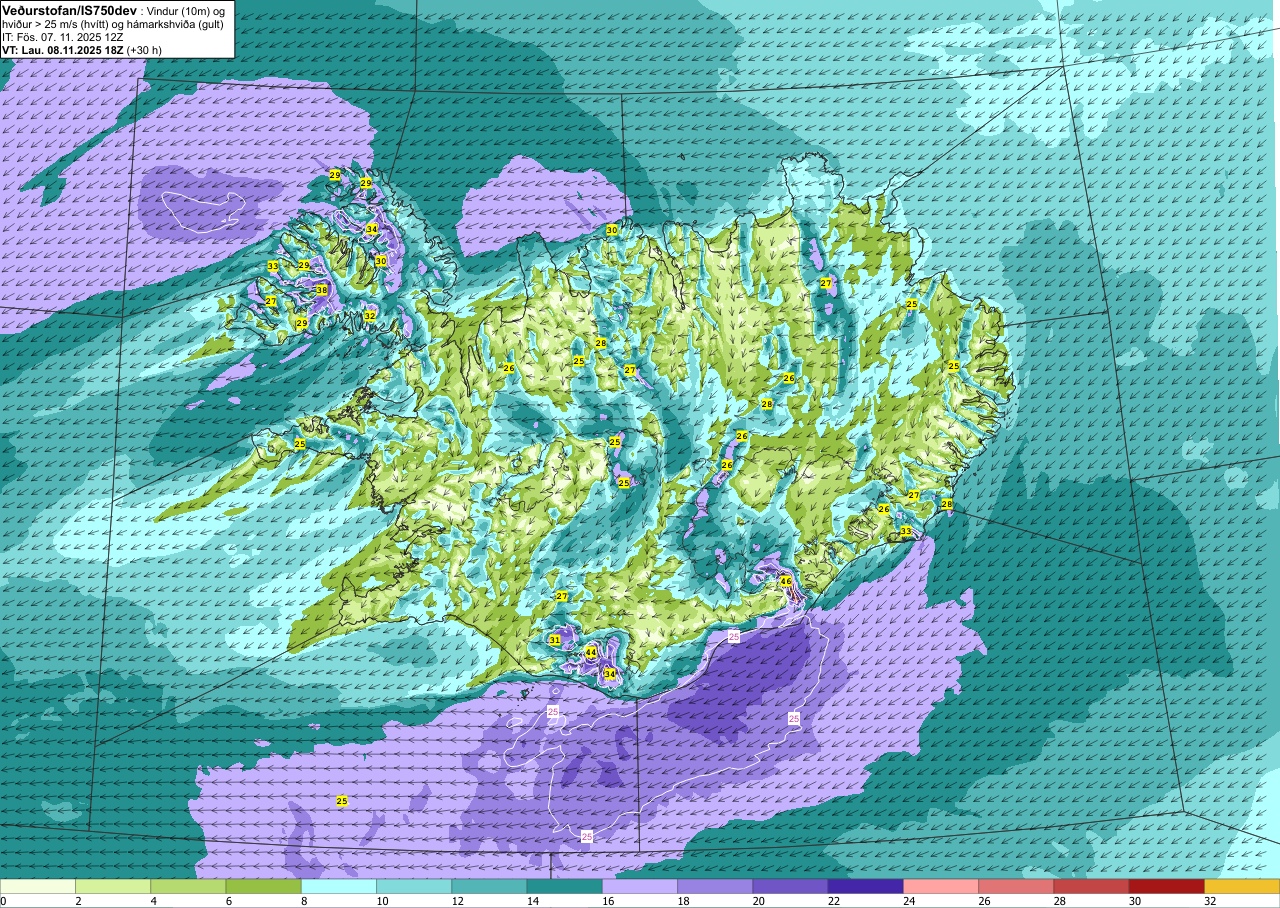Click the light pink swatch between 24 and 26
The height and width of the screenshot is (908, 1280).
(941, 886)
